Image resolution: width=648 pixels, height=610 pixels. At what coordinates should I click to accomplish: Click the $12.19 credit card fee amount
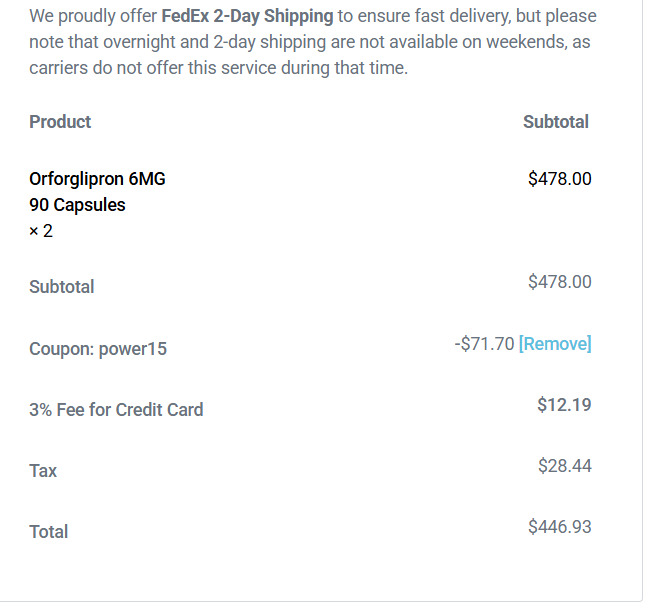564,405
